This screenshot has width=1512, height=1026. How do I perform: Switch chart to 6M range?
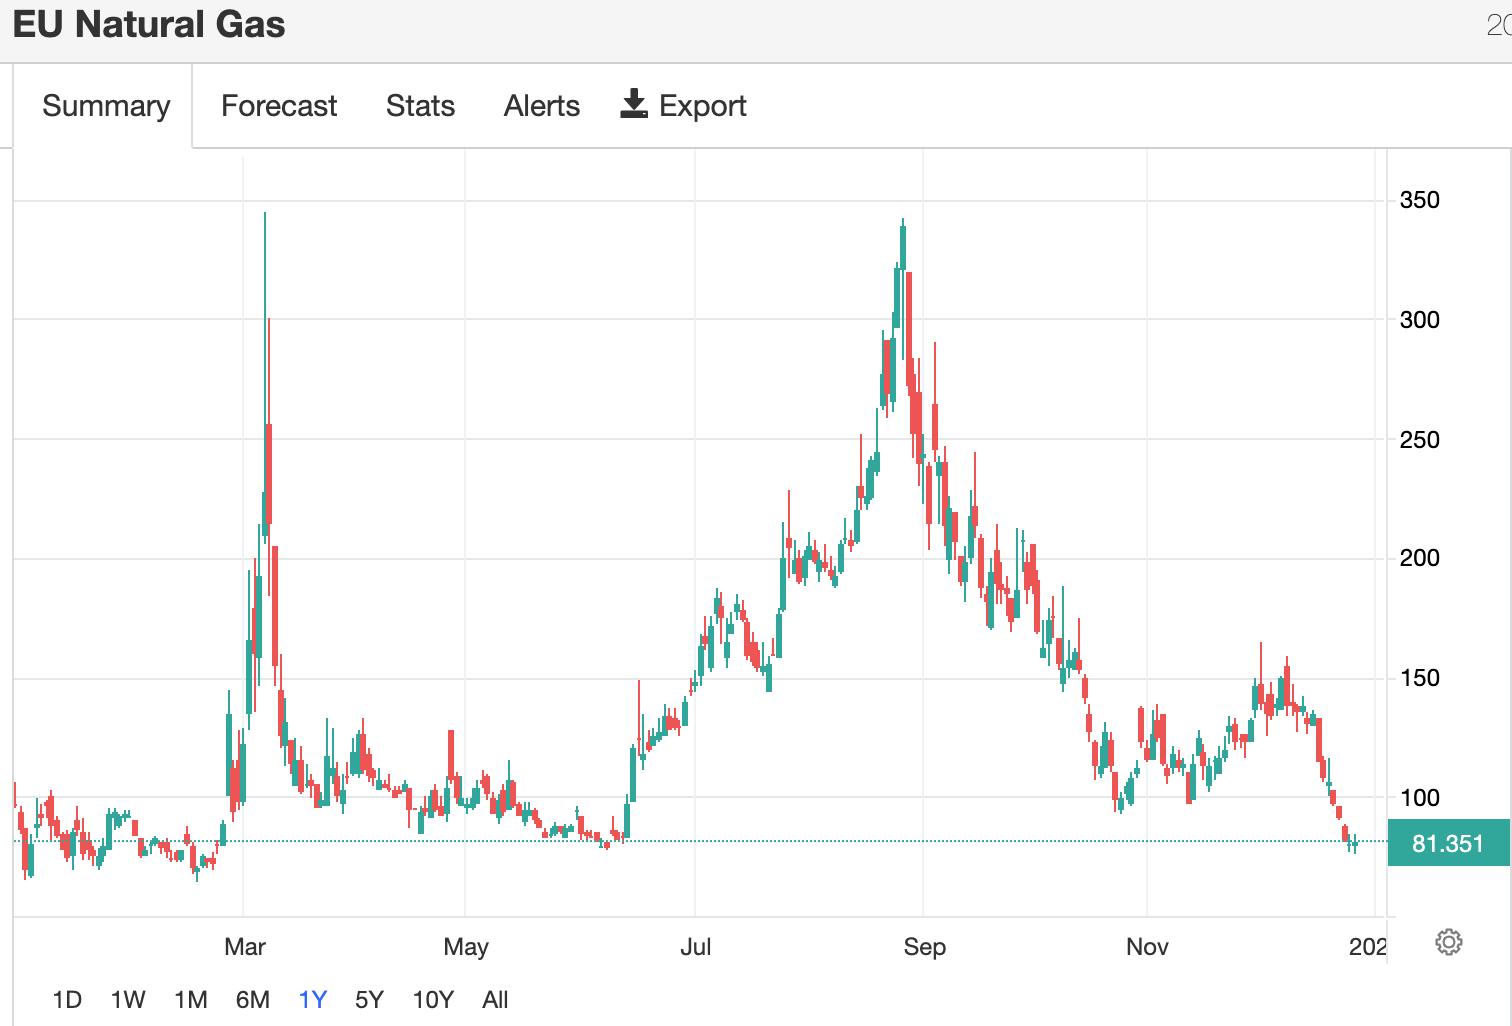pos(253,999)
